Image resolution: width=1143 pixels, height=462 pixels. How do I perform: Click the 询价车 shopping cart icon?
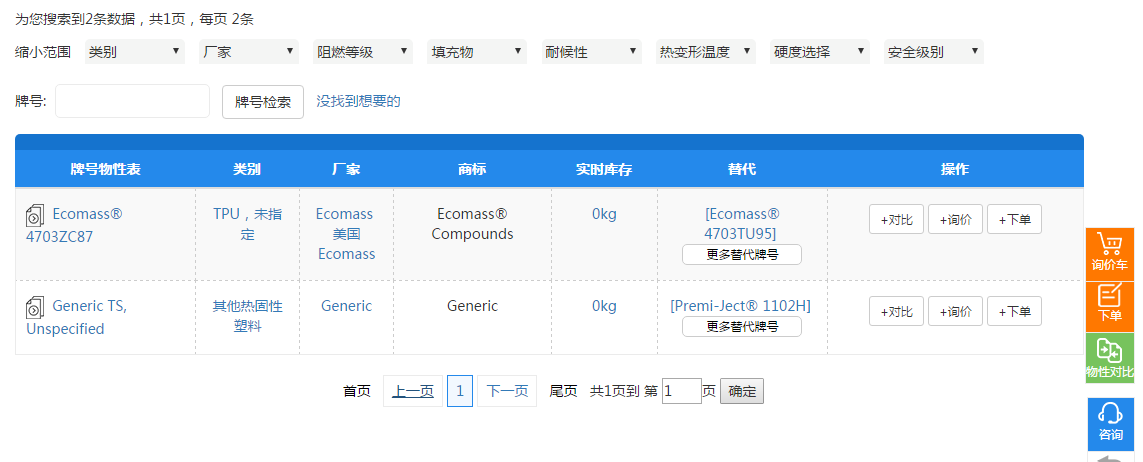tap(1109, 253)
